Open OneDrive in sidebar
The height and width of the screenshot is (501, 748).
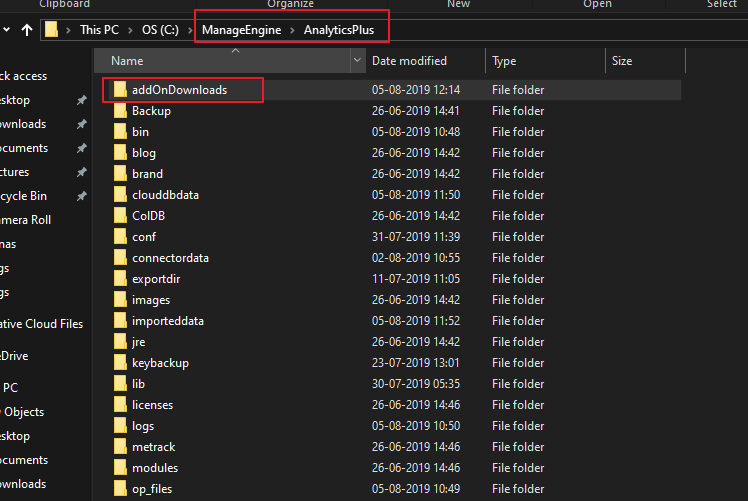[x=14, y=356]
